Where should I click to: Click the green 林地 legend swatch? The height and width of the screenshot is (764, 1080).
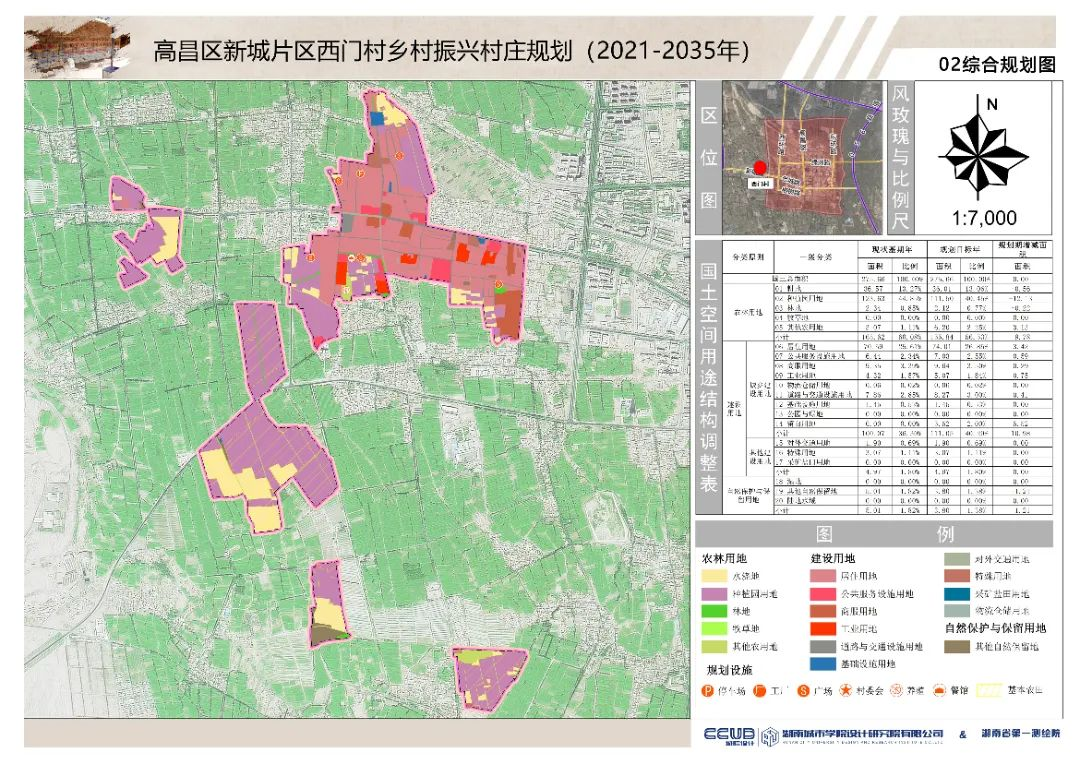714,612
